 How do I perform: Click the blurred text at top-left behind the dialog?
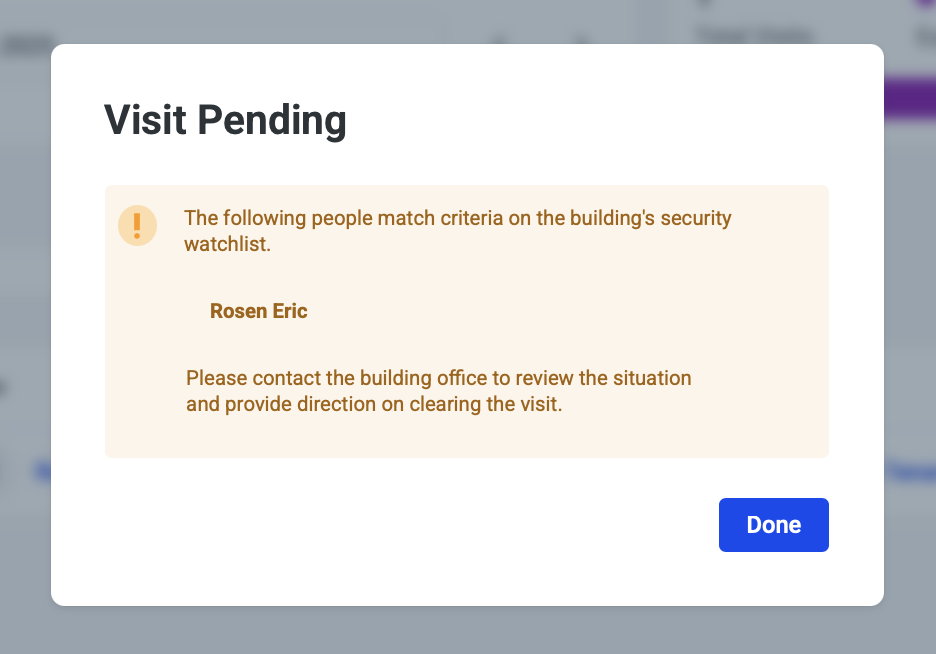[30, 45]
